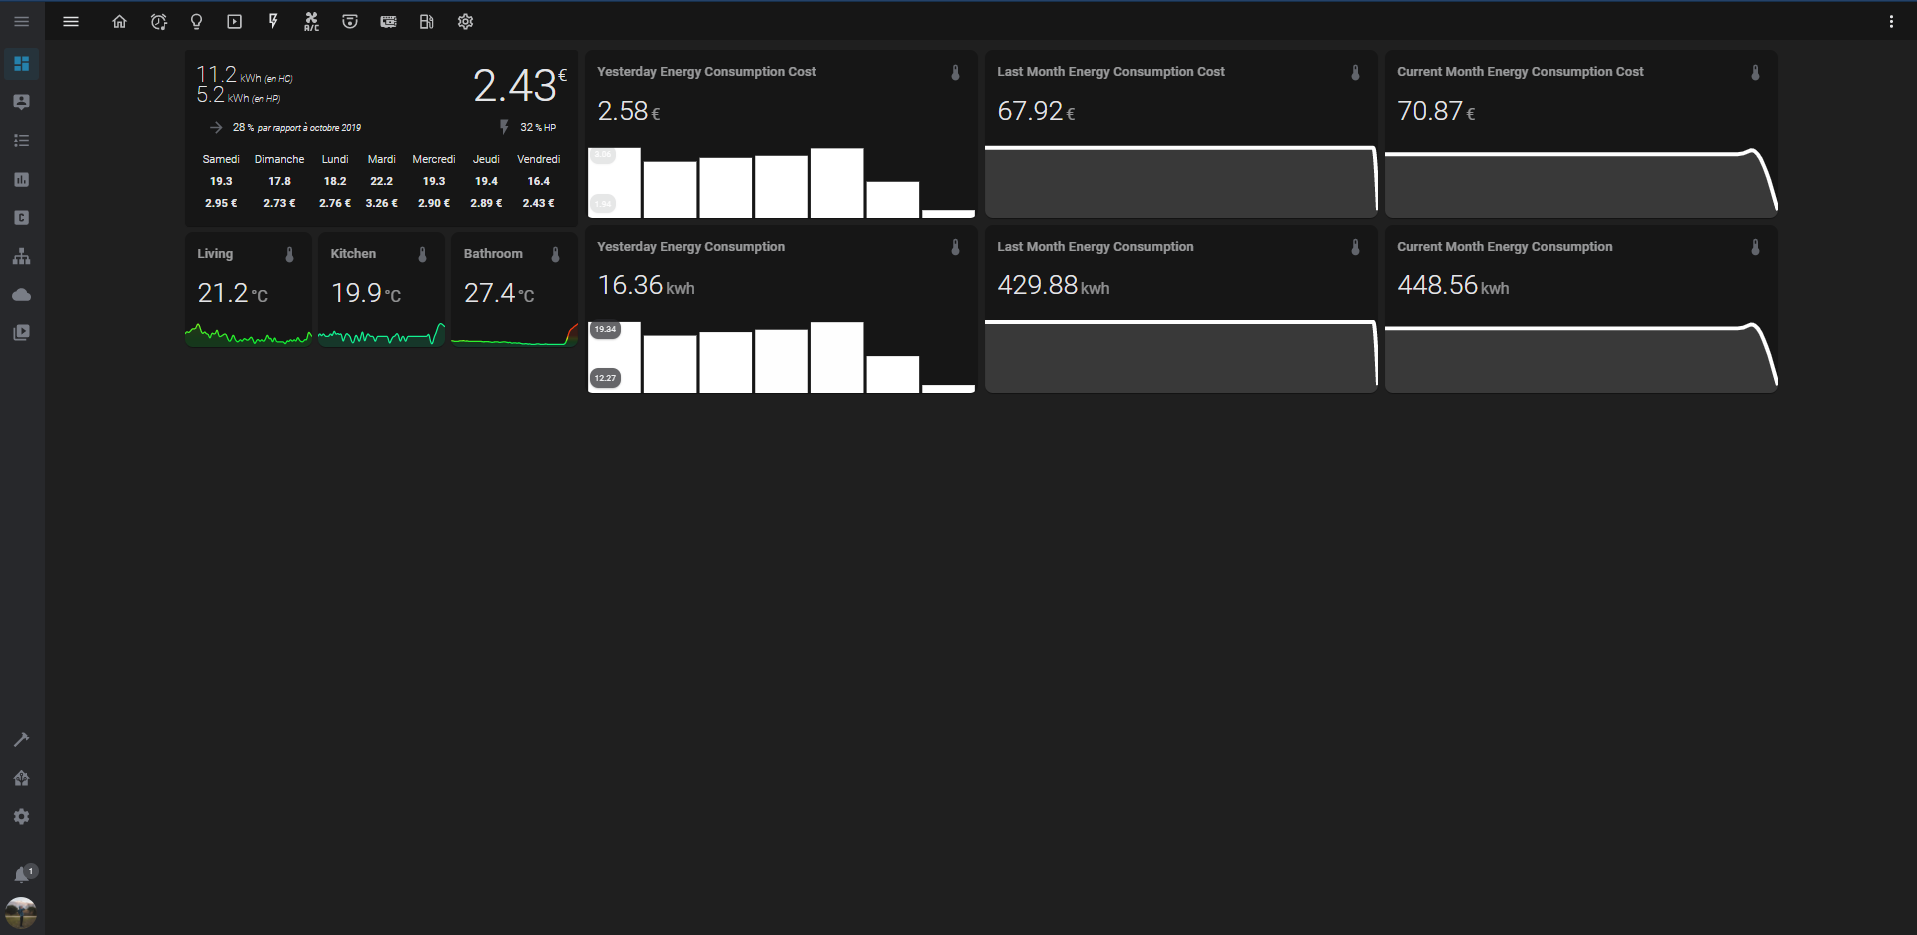1917x935 pixels.
Task: Select the Mercredi column in weekly history
Action: [x=434, y=181]
